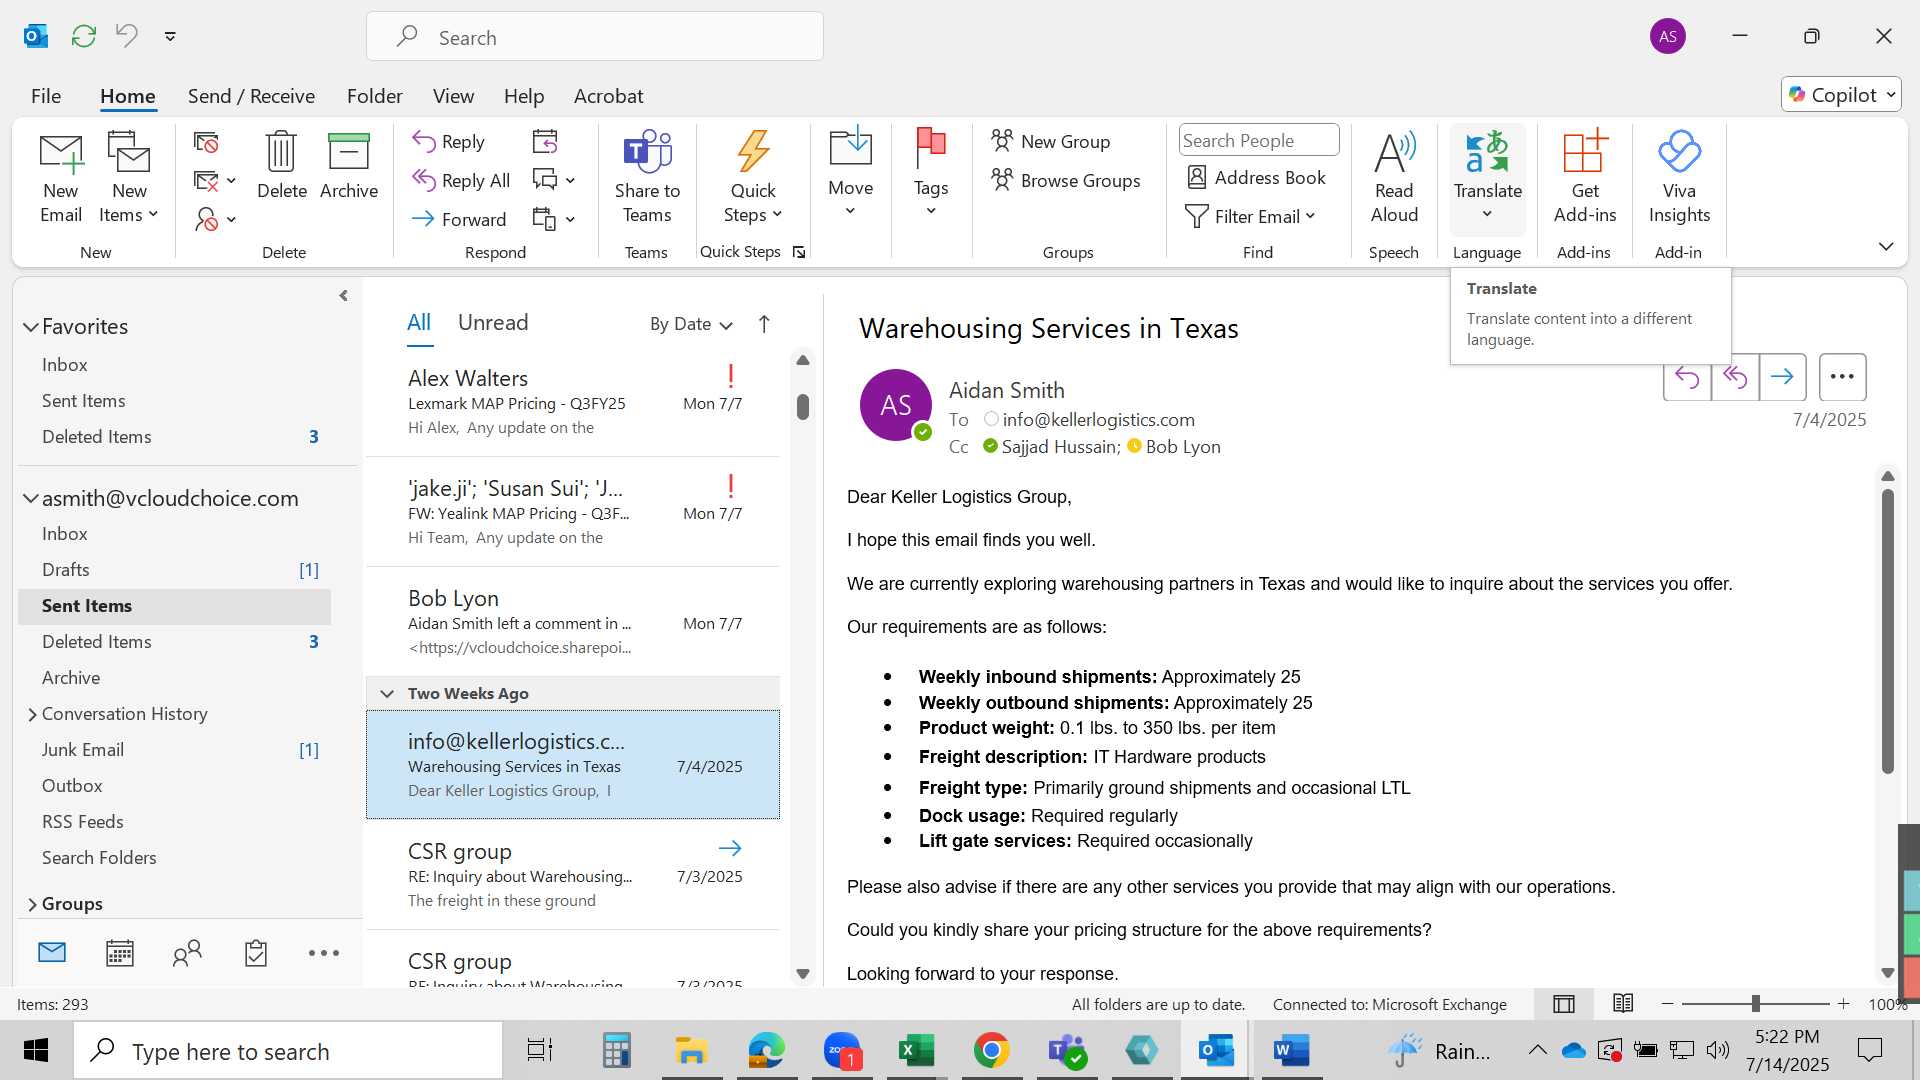Open the Drafts folder

(174, 570)
